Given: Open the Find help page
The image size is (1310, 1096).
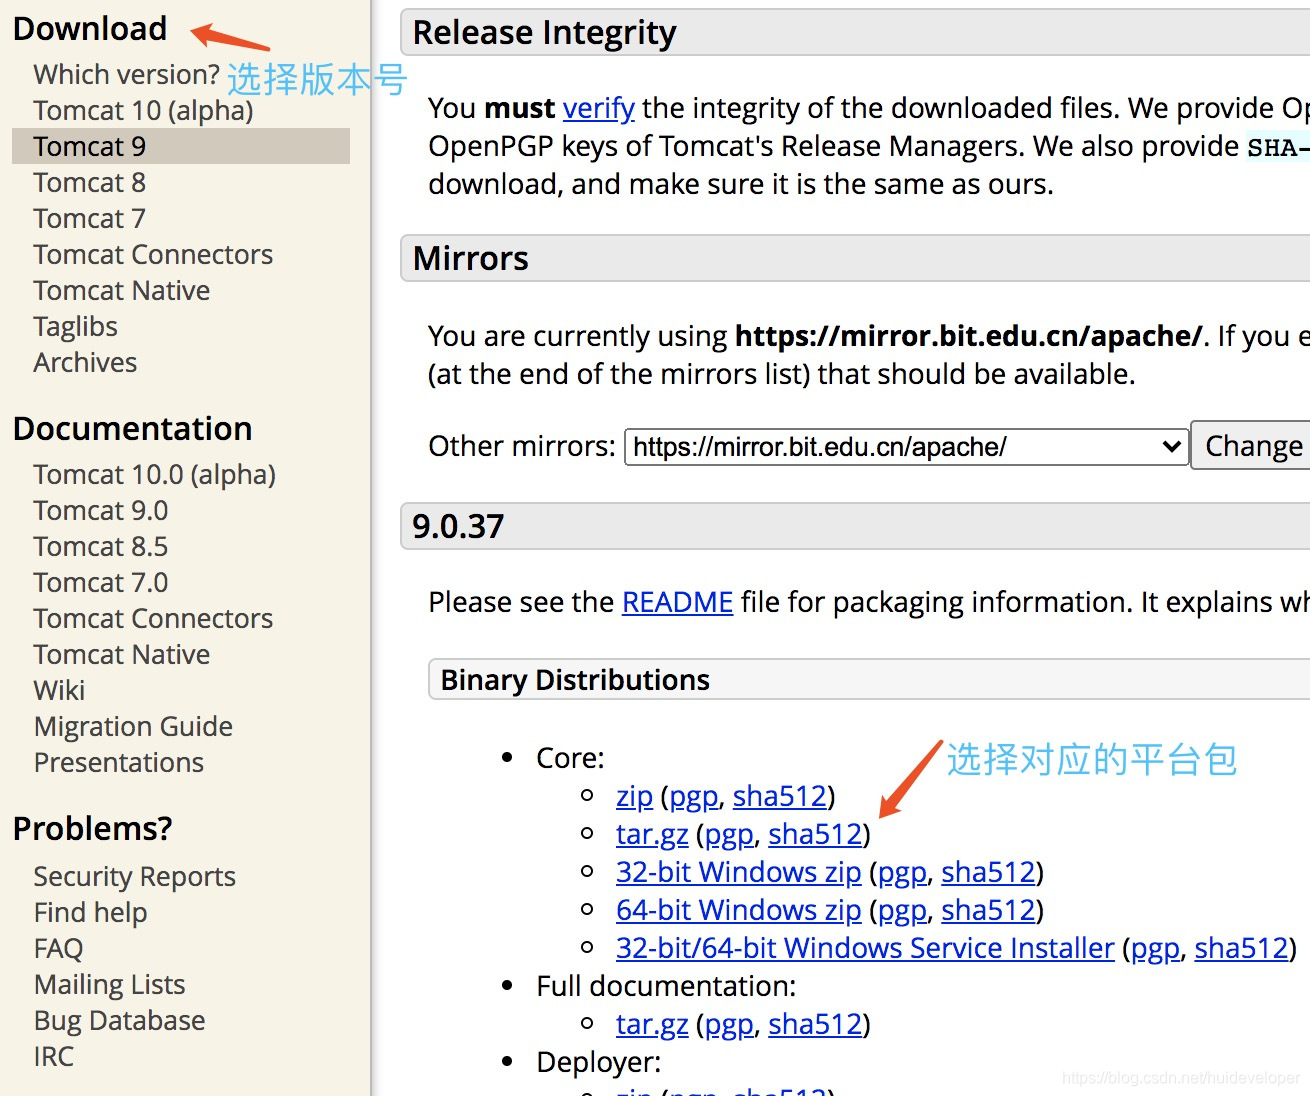Looking at the screenshot, I should pyautogui.click(x=90, y=913).
